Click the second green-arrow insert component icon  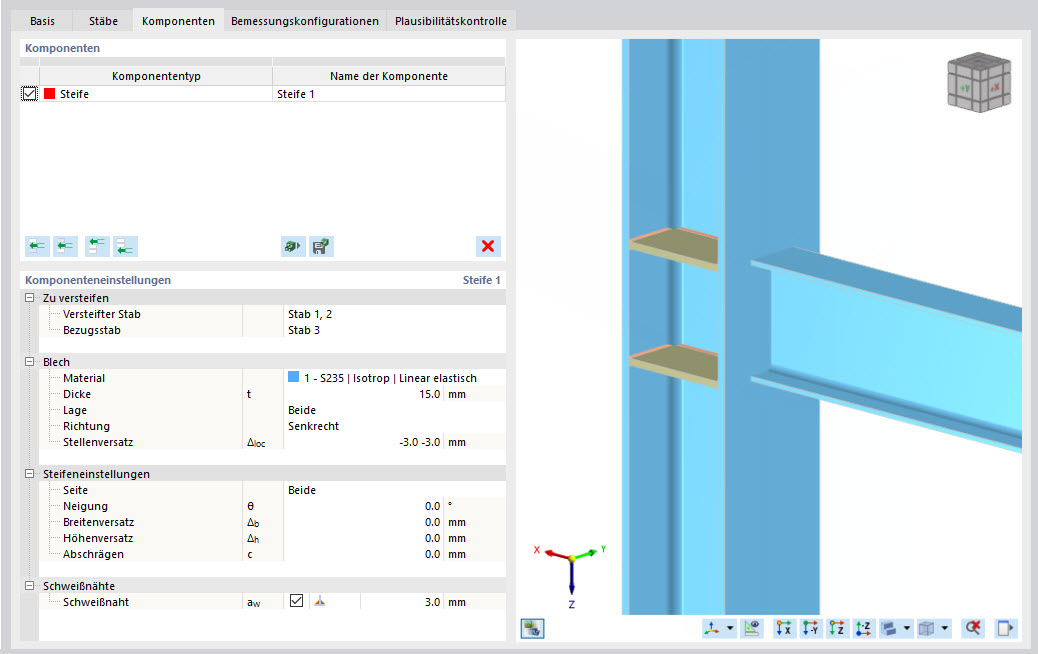pos(66,246)
